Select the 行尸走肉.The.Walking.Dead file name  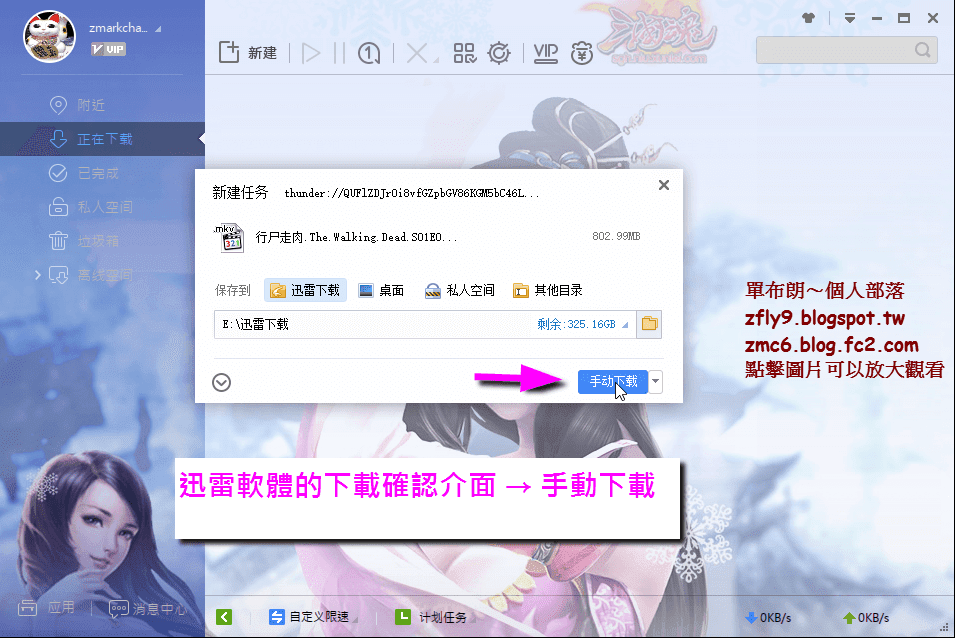click(x=356, y=237)
